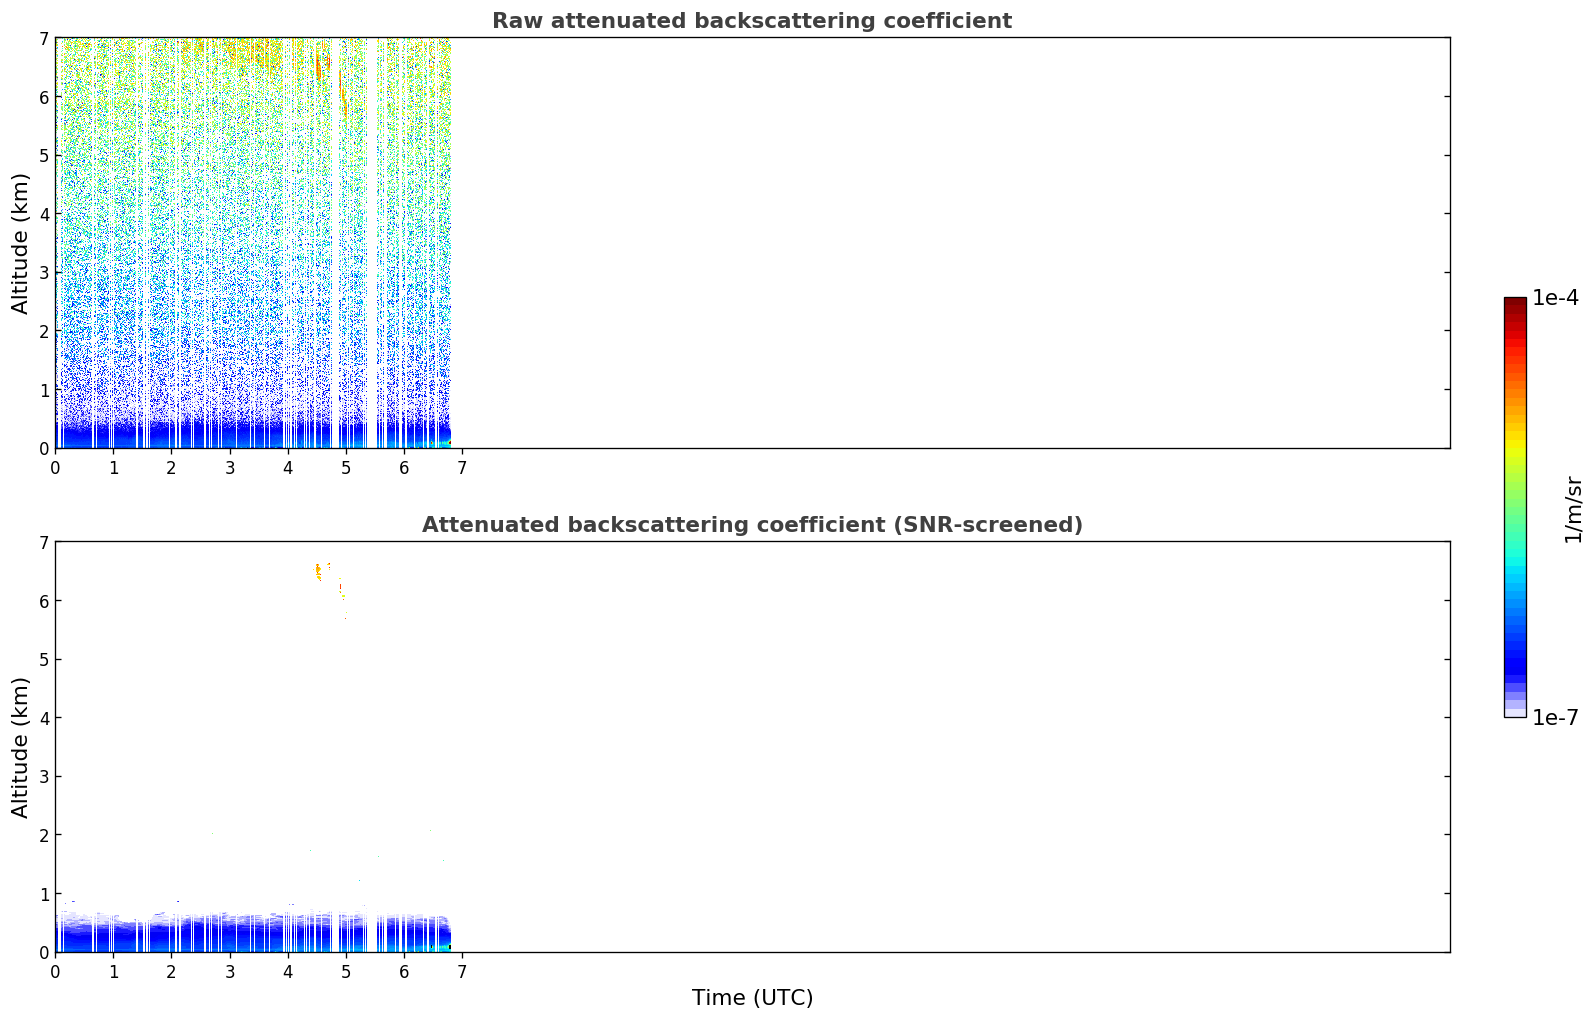1595x1020 pixels.
Task: Click the '1/m/sr' colorbar unit label
Action: 1573,509
